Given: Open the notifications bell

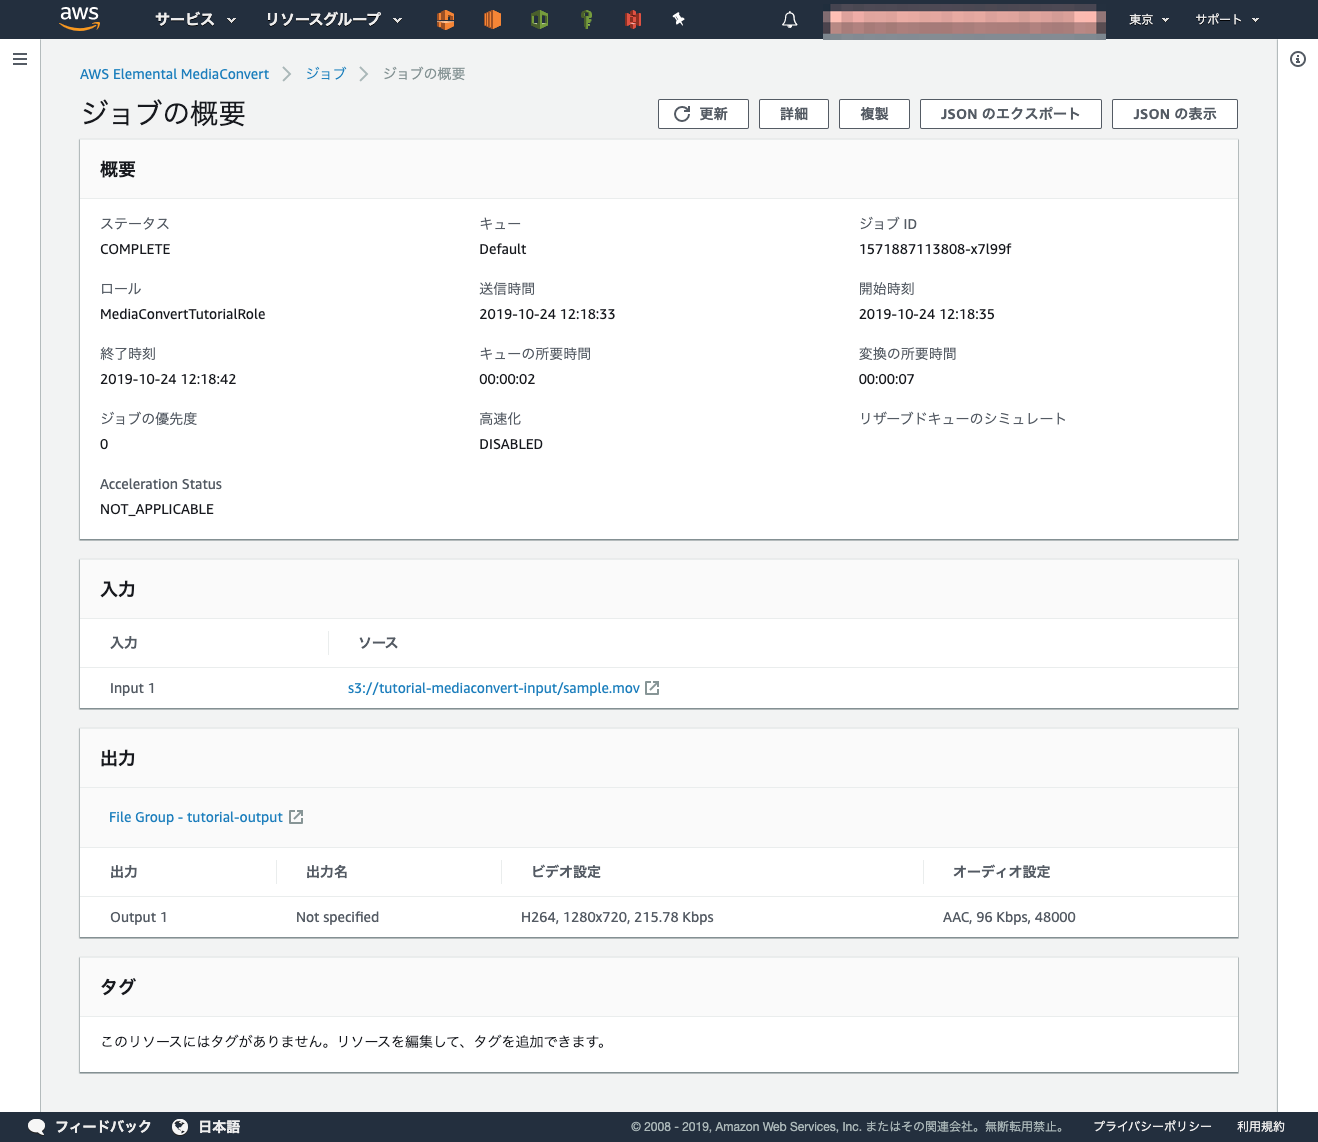Looking at the screenshot, I should [x=790, y=19].
